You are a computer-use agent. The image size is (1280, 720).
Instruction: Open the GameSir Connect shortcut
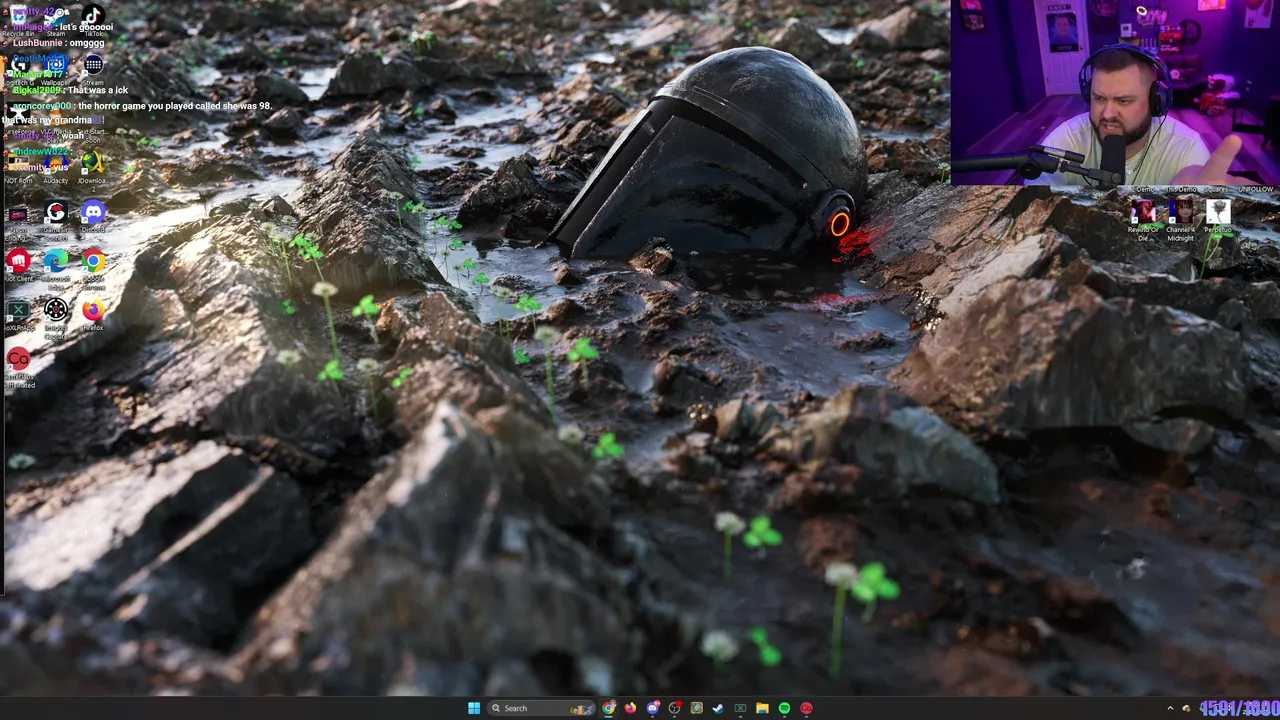pyautogui.click(x=56, y=216)
